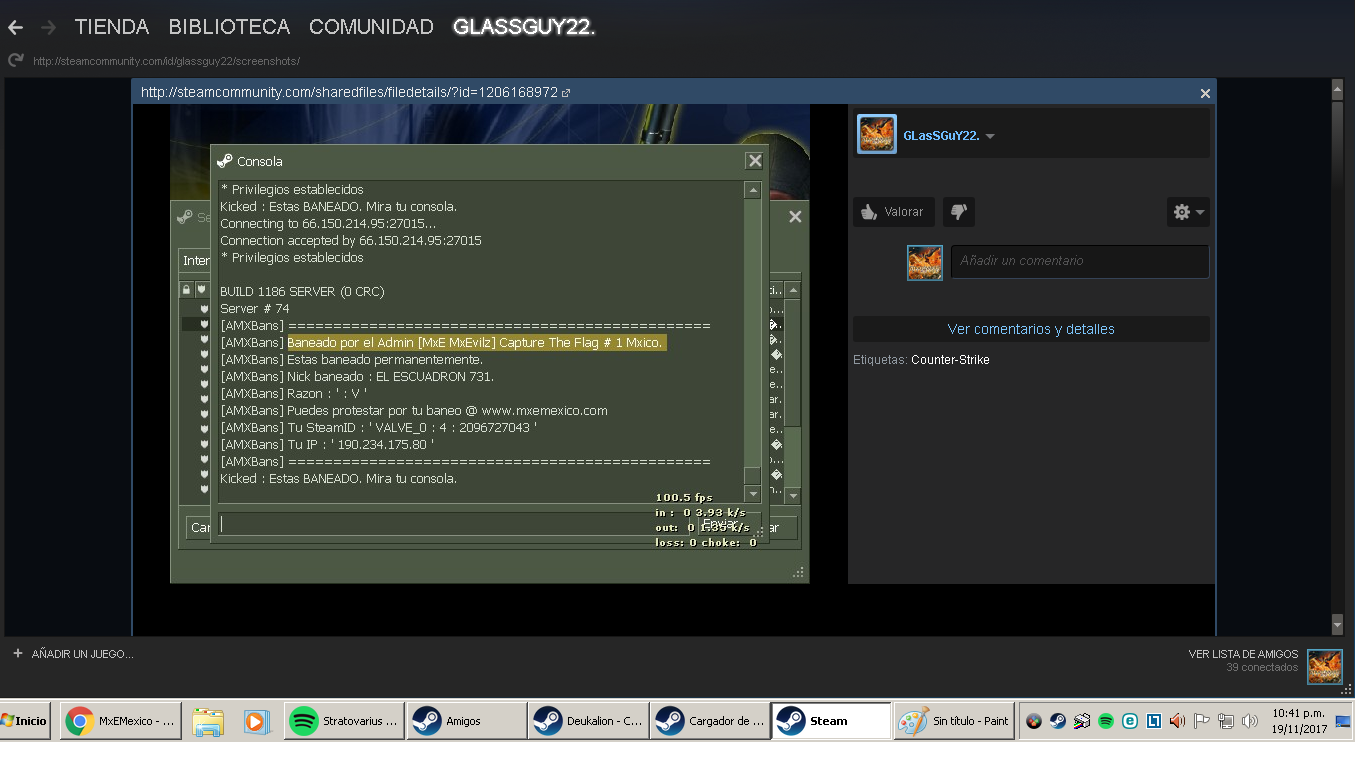Viewport: 1360px width, 768px height.
Task: Open the GLASSGUY22. profile menu
Action: click(x=524, y=27)
